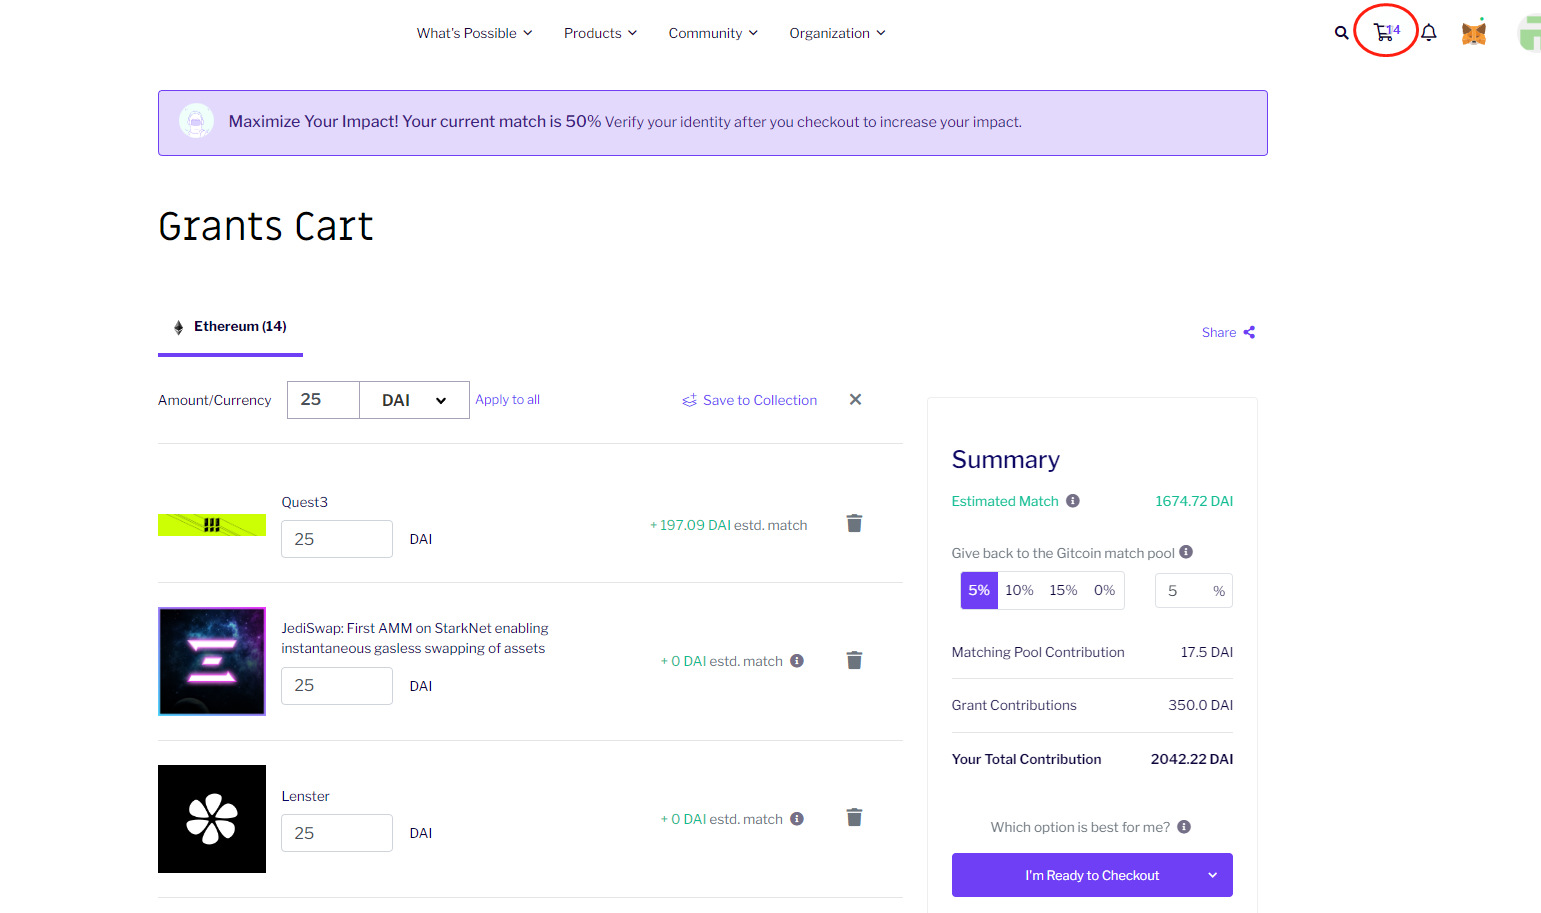Open the DAI currency dropdown
Viewport: 1541px width, 913px height.
[414, 400]
